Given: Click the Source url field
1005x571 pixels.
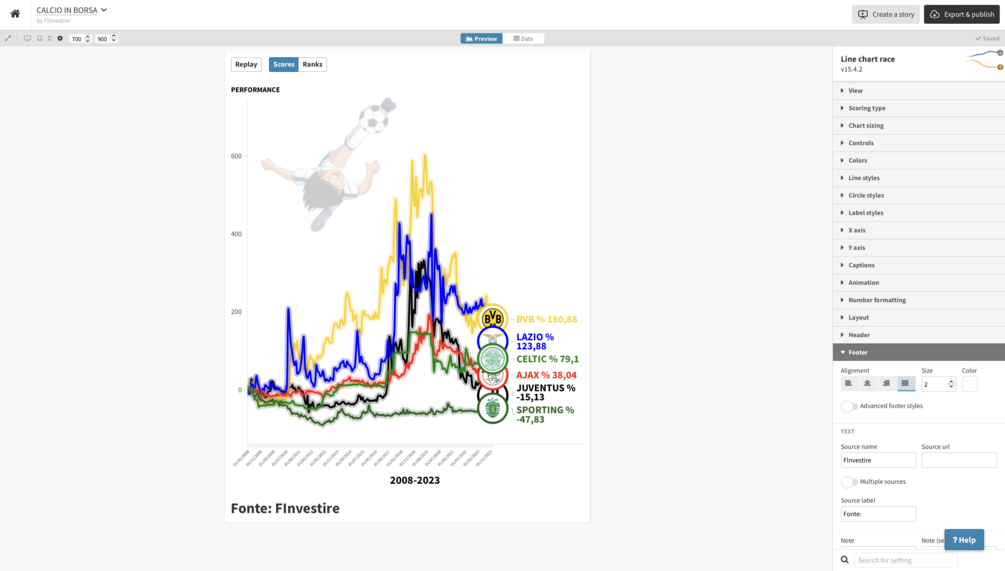Looking at the screenshot, I should 959,460.
